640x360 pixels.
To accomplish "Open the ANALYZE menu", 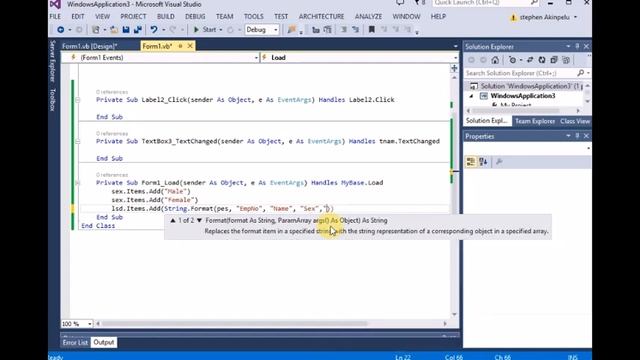I will 368,16.
